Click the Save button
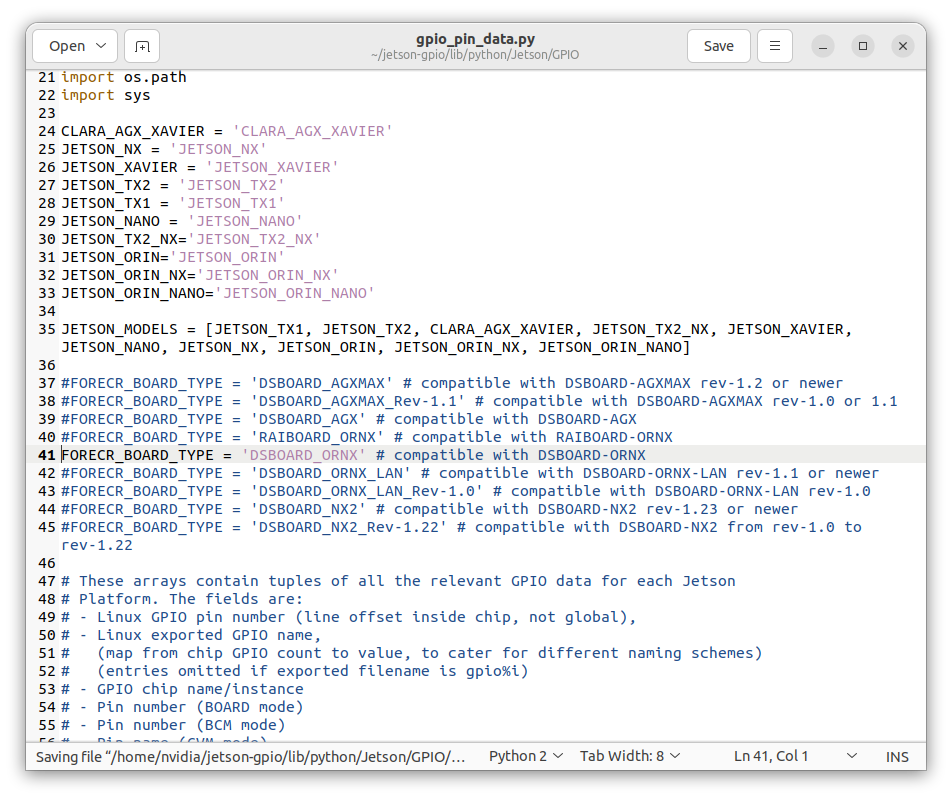The height and width of the screenshot is (799, 952). point(718,45)
